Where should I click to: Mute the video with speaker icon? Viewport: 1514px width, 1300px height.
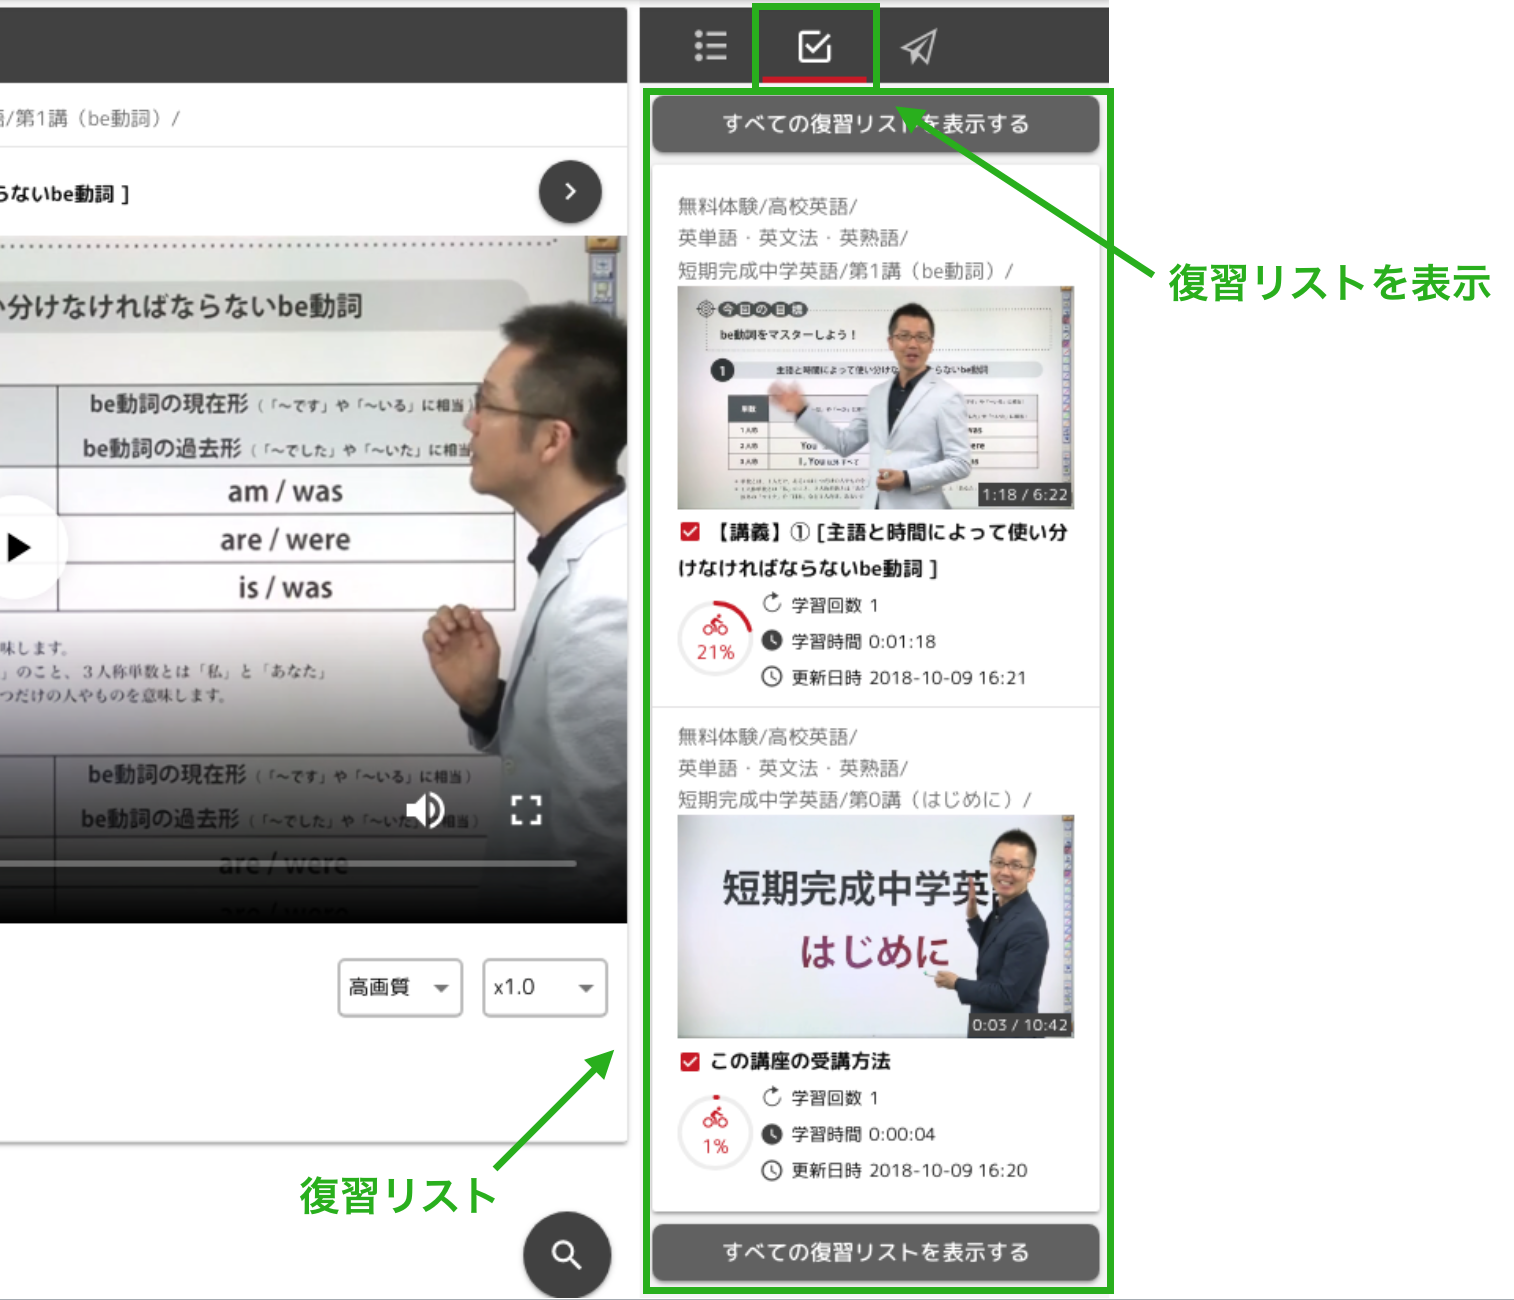click(x=425, y=810)
